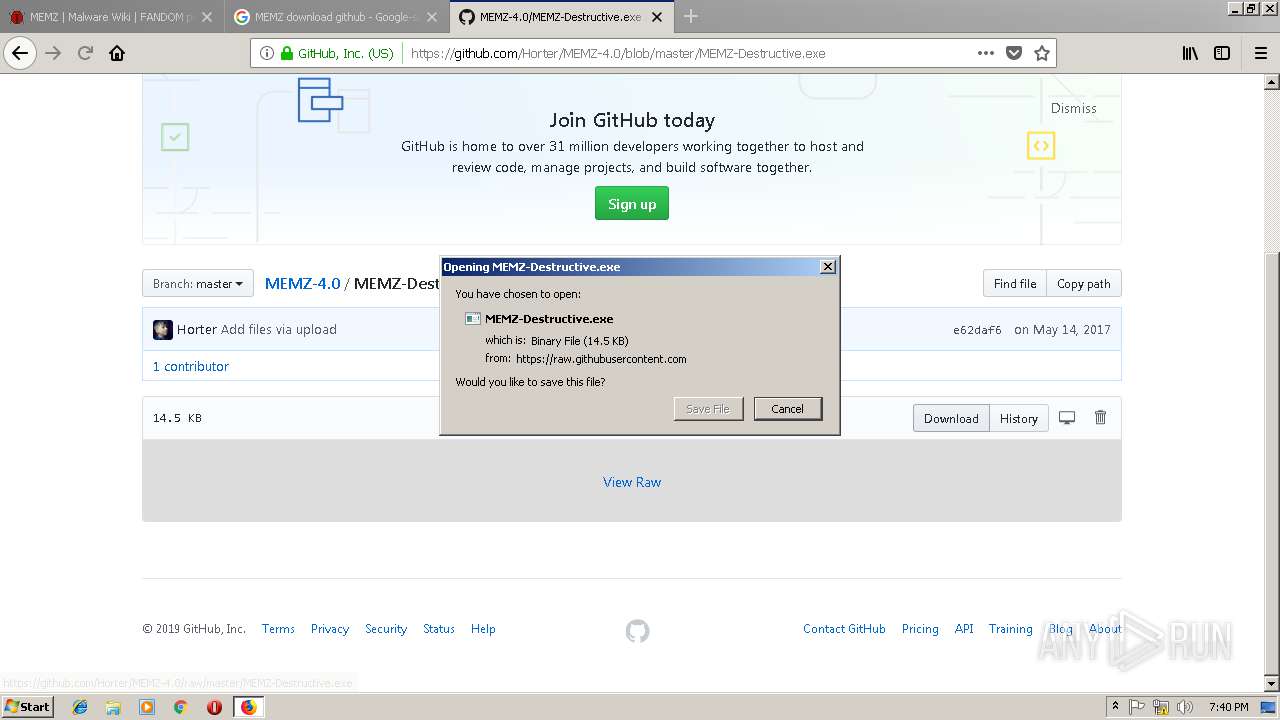Click the View Raw link
The image size is (1280, 720).
(632, 482)
